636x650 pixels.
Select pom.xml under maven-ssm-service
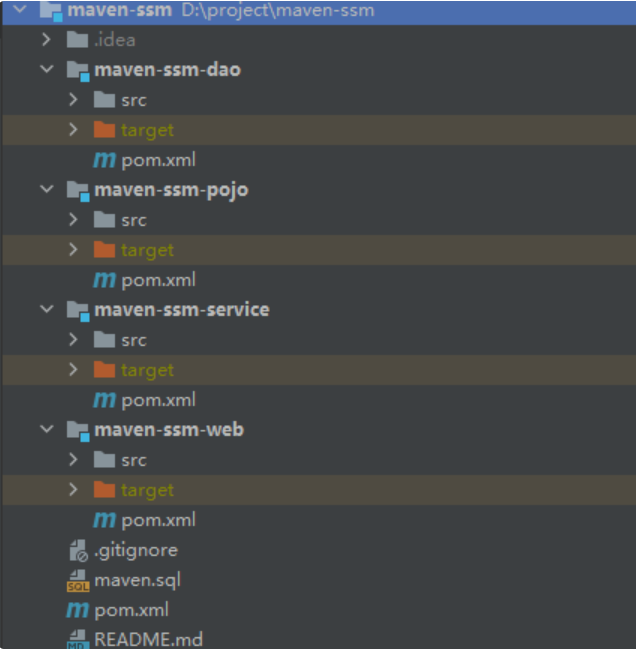(x=158, y=400)
